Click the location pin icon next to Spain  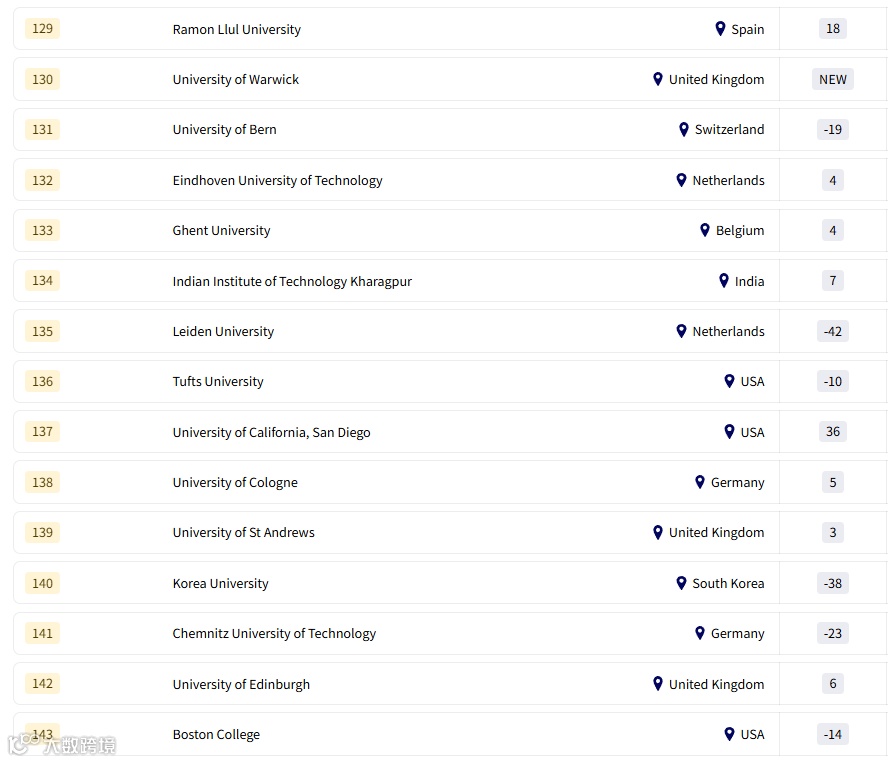coord(720,29)
